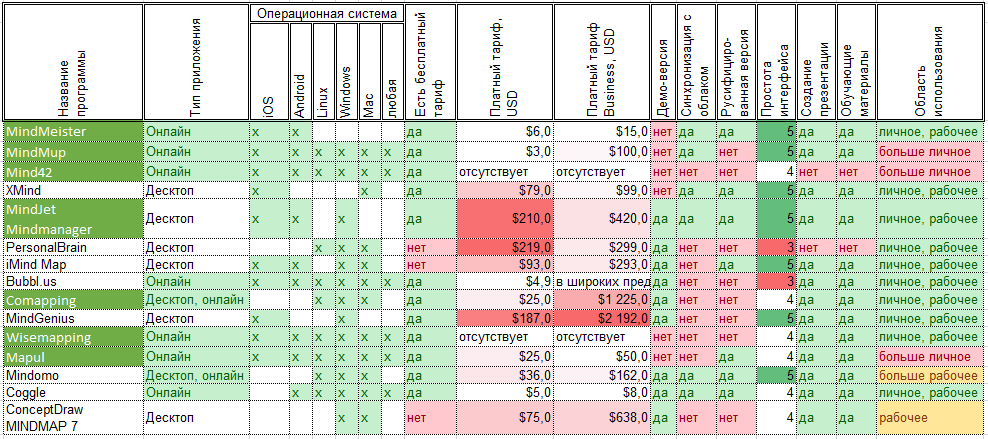Select the $638,0 Business price cell
988x439 pixels.
[x=601, y=418]
